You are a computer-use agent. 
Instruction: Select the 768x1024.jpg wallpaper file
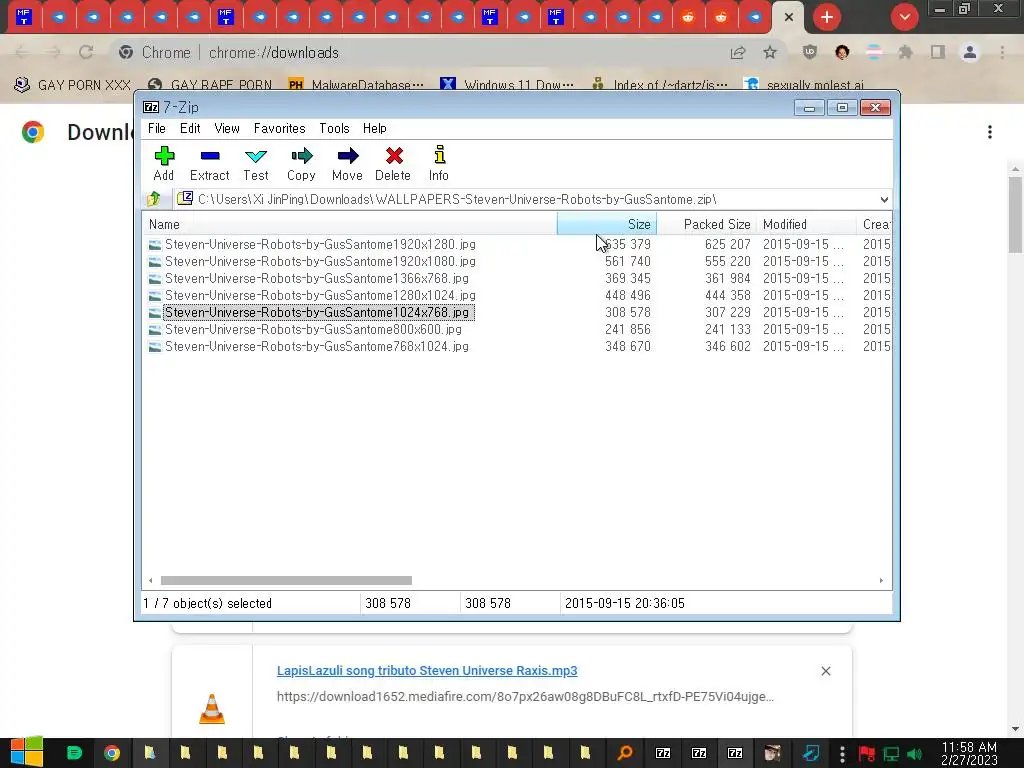pyautogui.click(x=317, y=346)
